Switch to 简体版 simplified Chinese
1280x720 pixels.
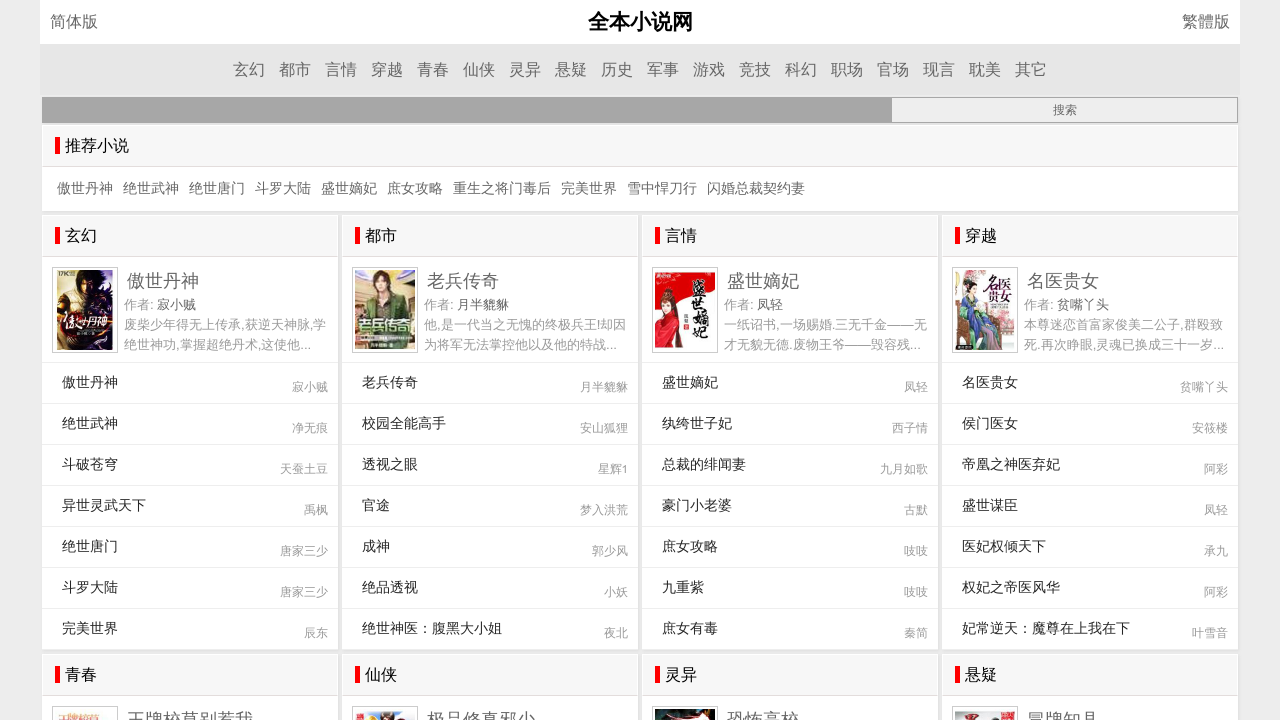74,22
